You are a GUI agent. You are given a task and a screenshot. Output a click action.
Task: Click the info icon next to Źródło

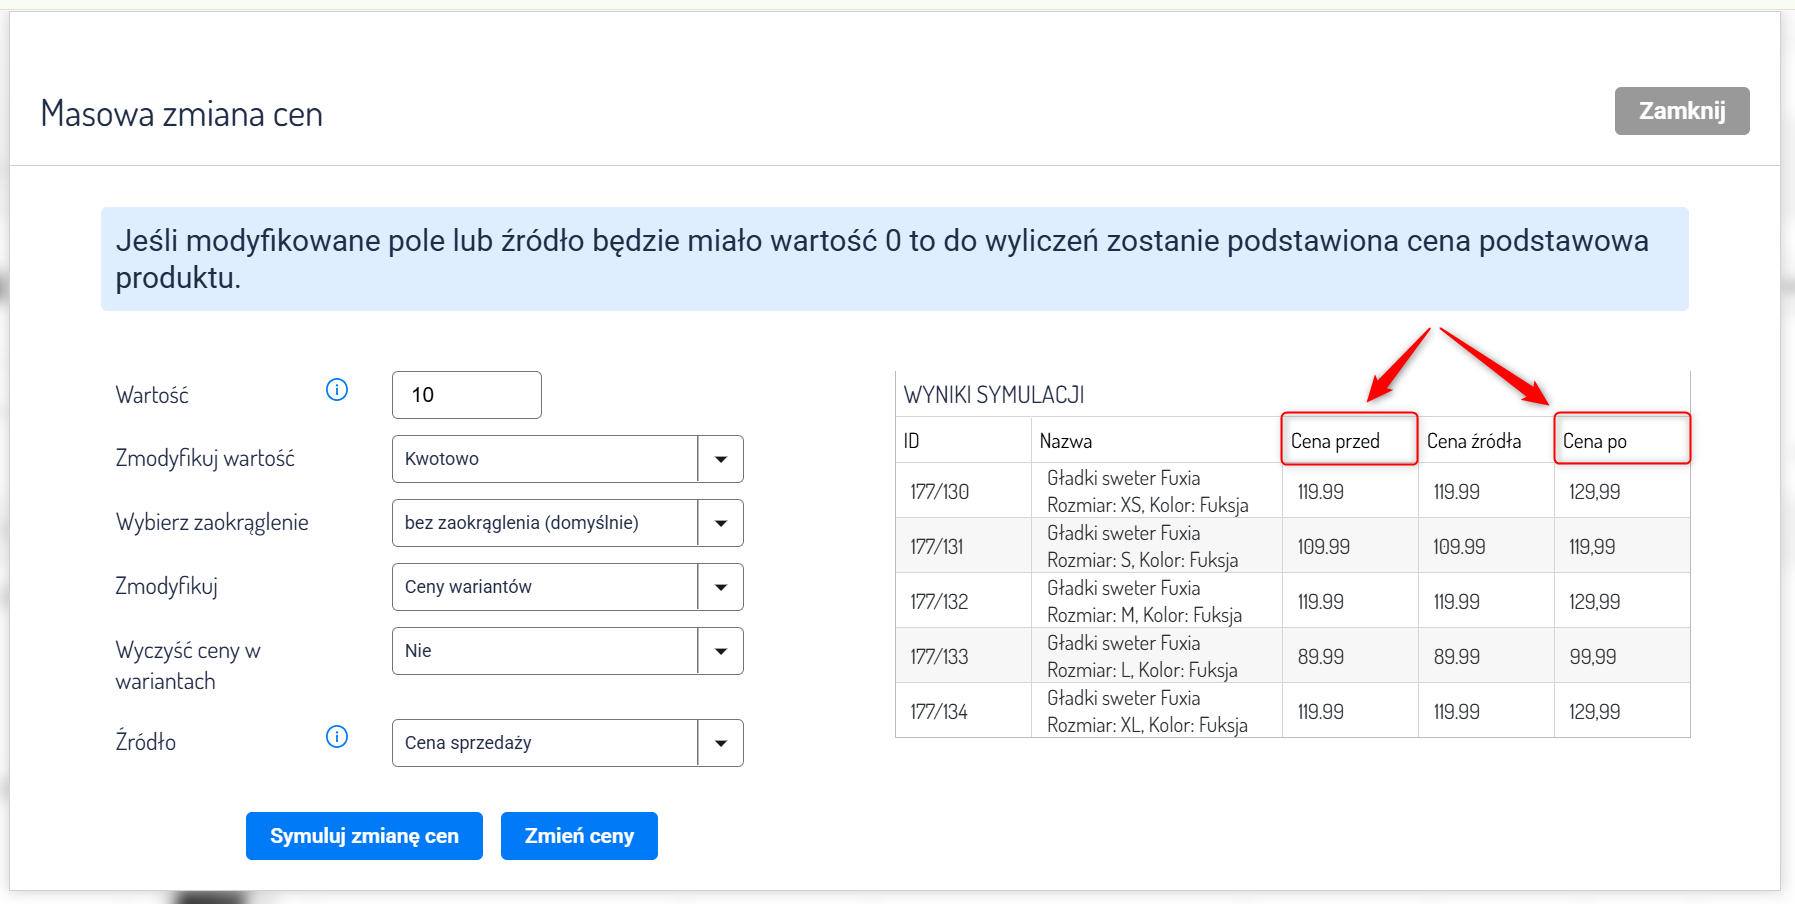[x=337, y=737]
